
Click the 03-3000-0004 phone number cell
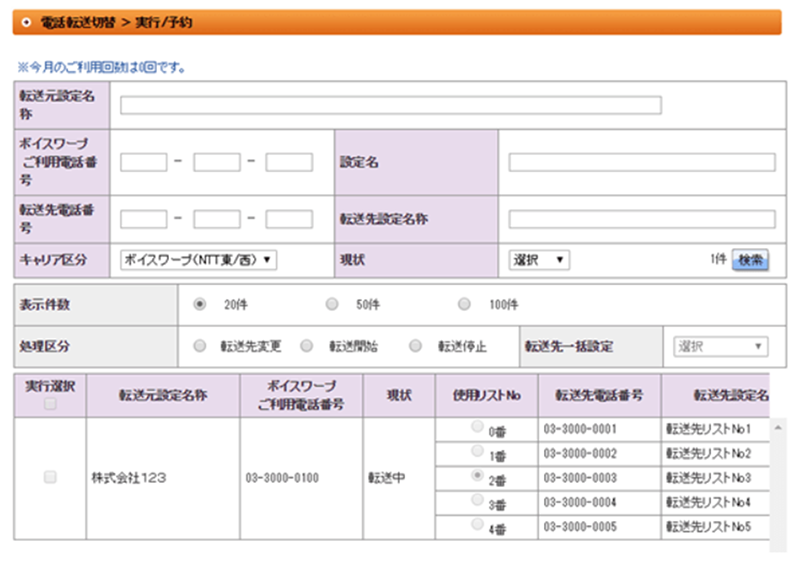click(599, 503)
